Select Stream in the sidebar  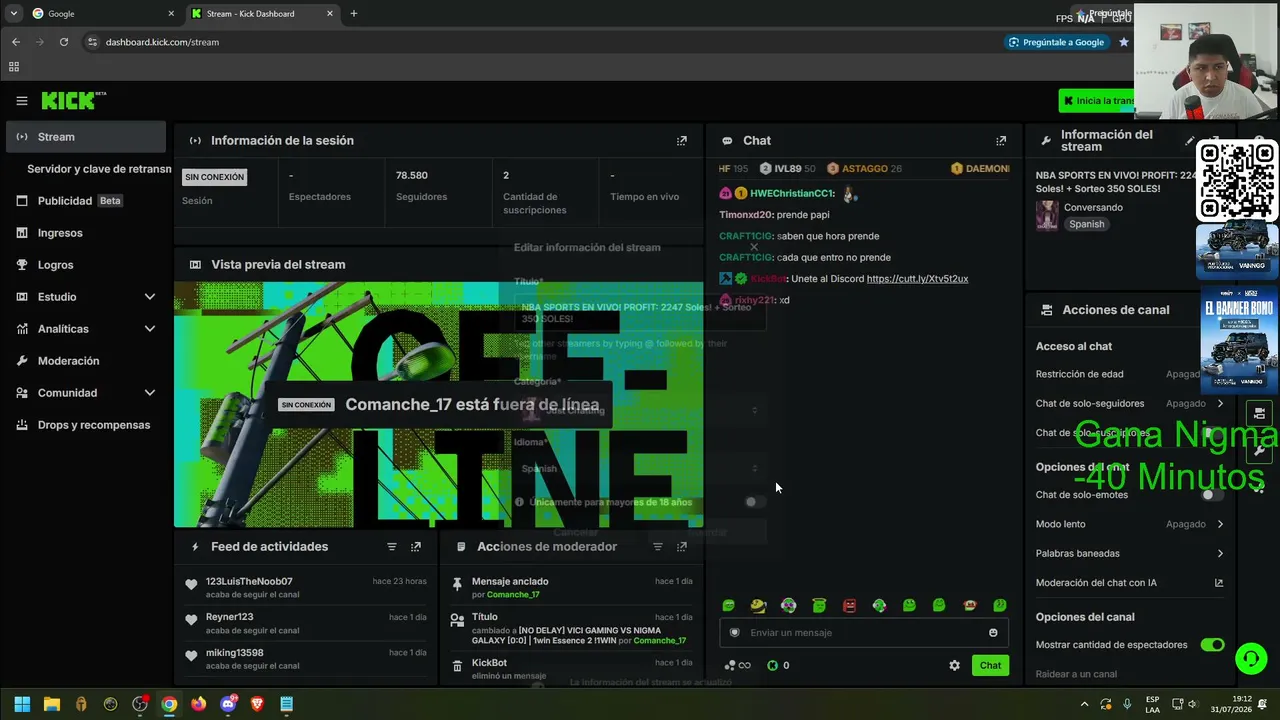[x=86, y=137]
